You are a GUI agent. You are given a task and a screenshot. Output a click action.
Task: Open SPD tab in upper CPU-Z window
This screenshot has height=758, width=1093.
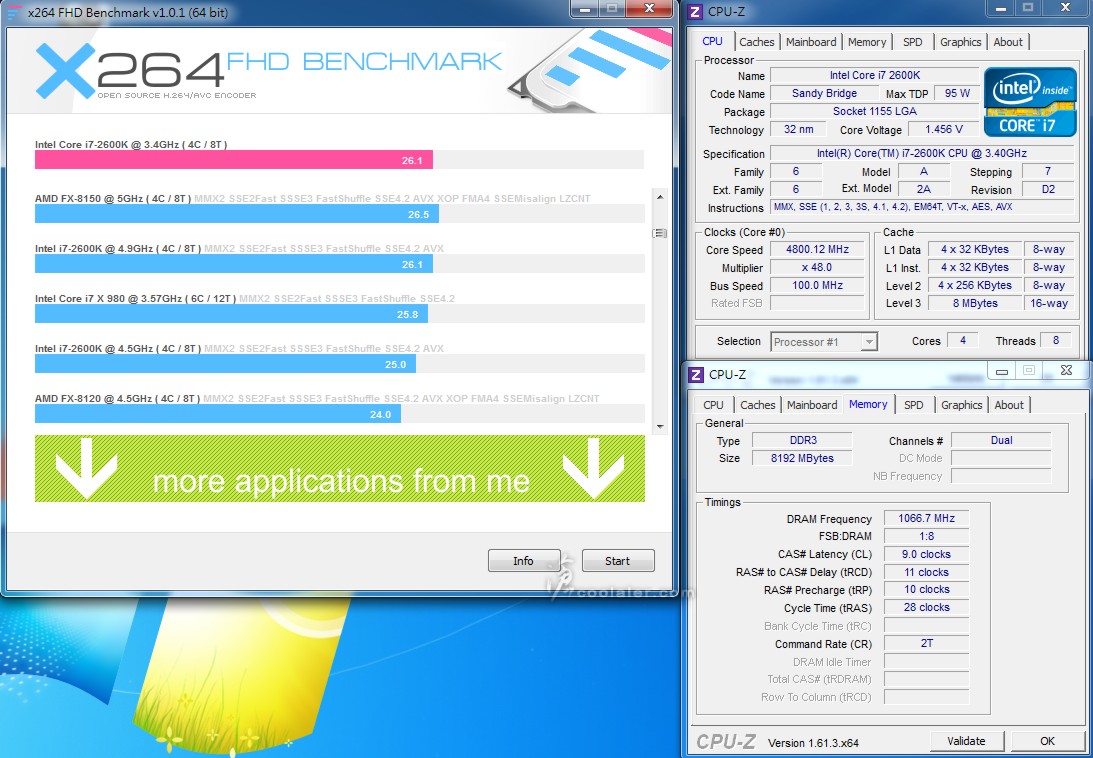point(912,42)
